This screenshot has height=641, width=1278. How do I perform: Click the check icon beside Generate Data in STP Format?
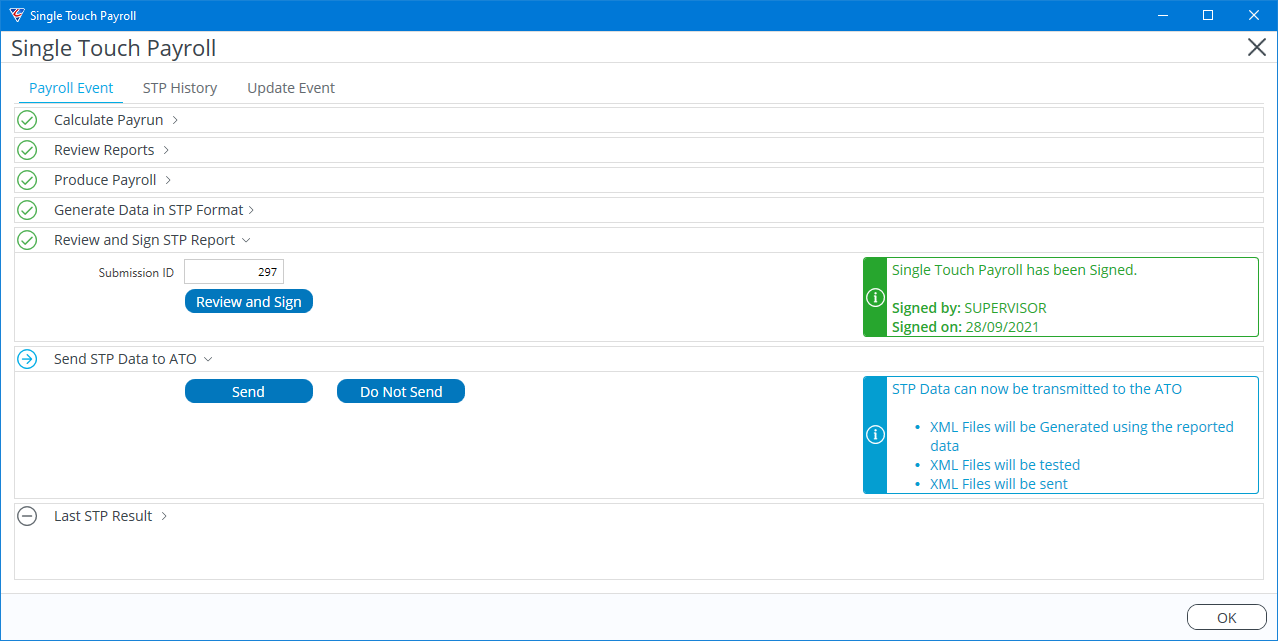(27, 210)
